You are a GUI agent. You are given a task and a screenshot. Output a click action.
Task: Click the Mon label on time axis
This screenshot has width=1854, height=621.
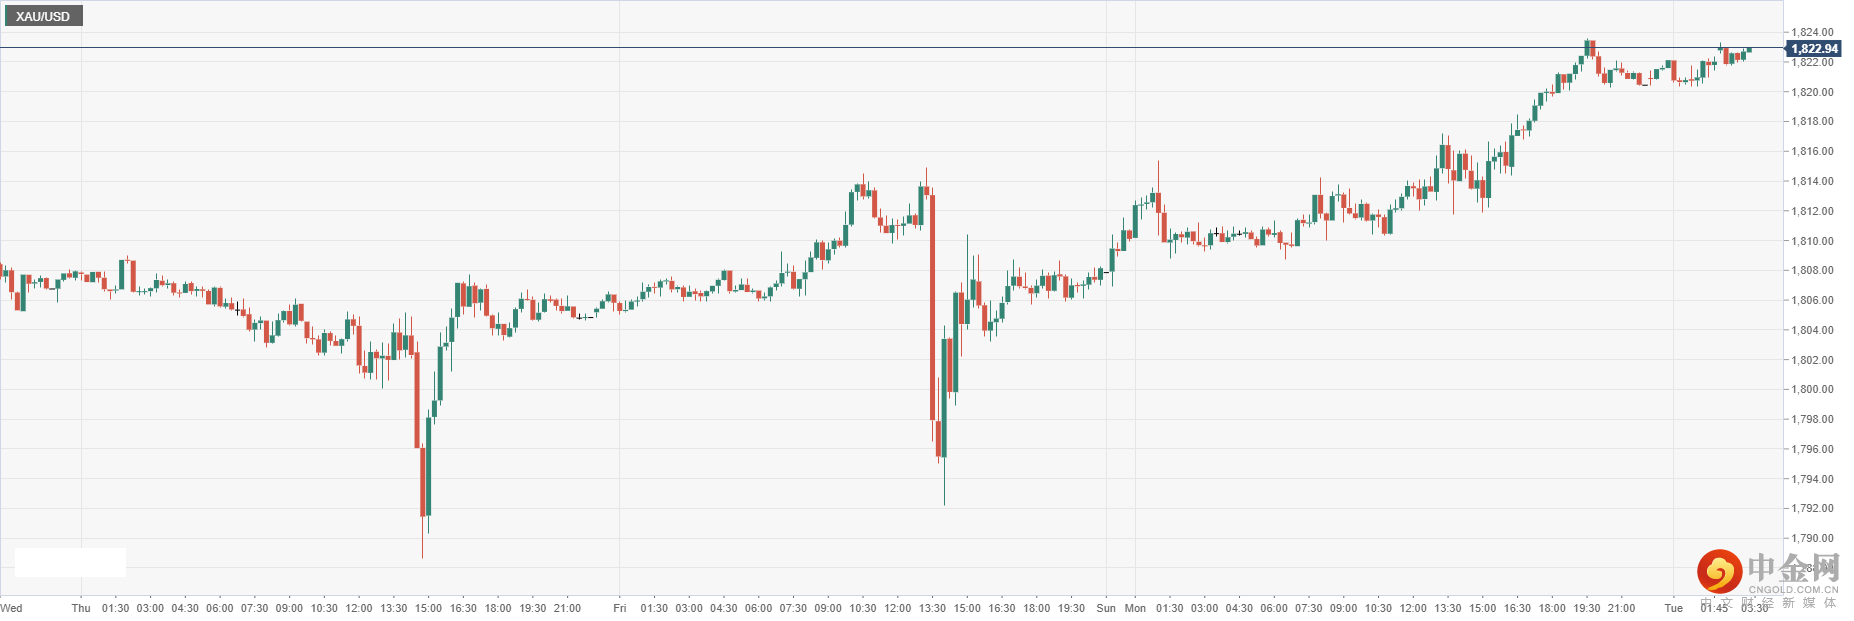coord(1135,608)
